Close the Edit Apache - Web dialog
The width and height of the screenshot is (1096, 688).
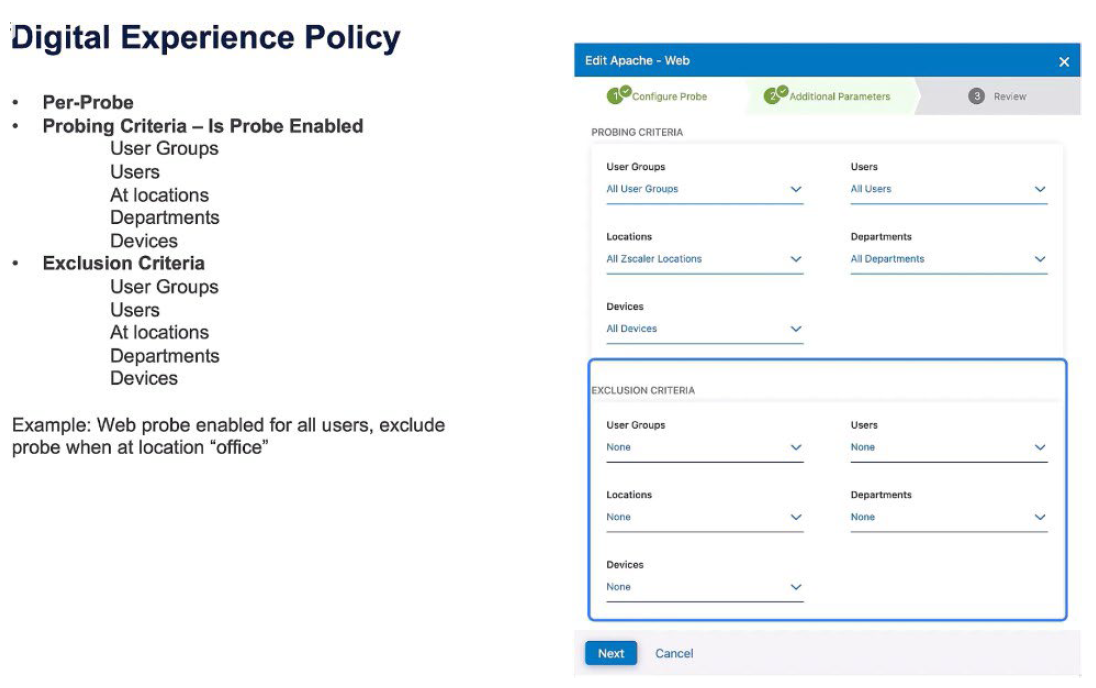pos(1063,62)
